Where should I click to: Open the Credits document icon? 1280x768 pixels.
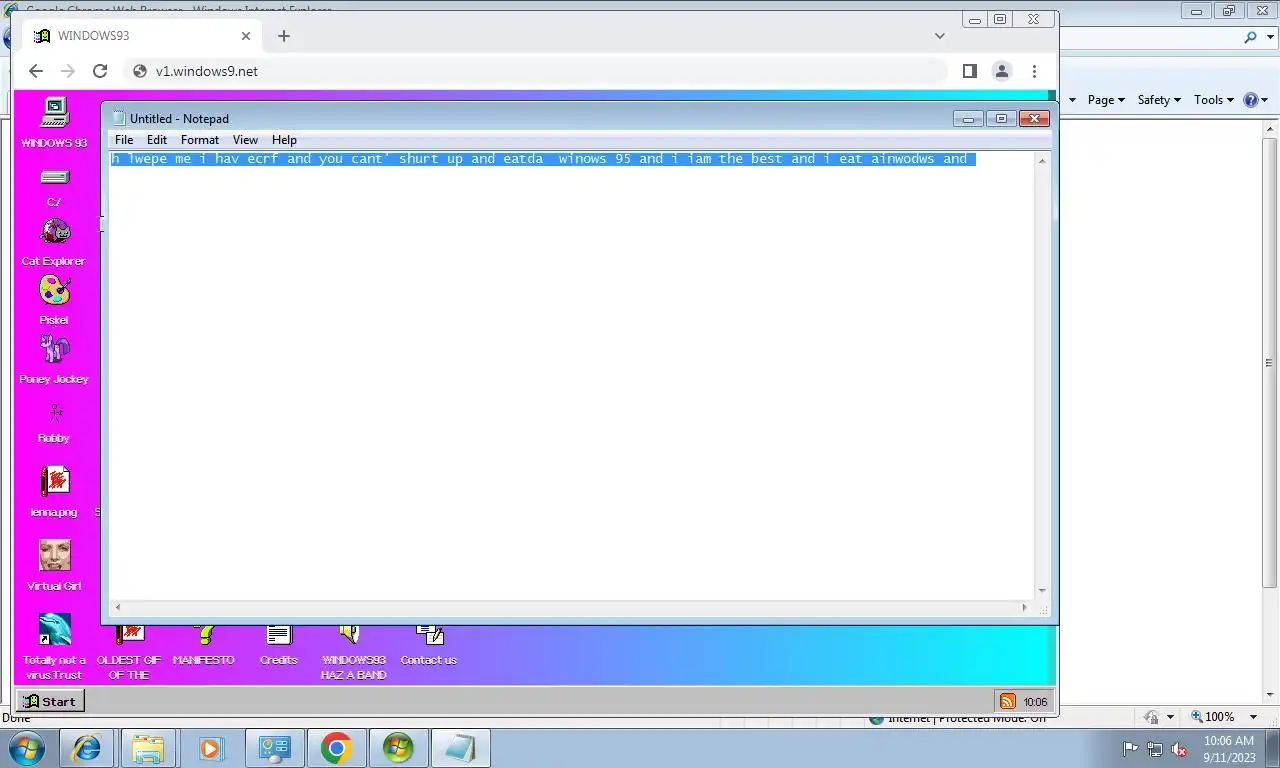click(279, 646)
